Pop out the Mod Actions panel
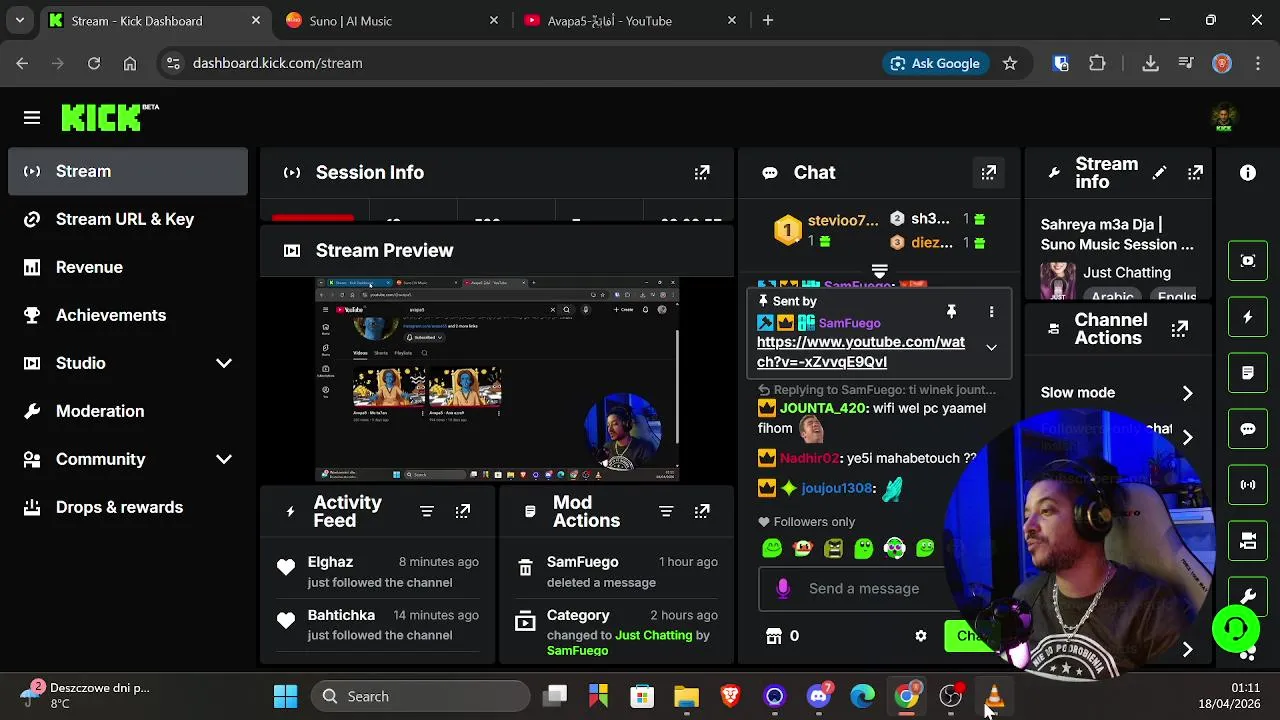 (702, 511)
